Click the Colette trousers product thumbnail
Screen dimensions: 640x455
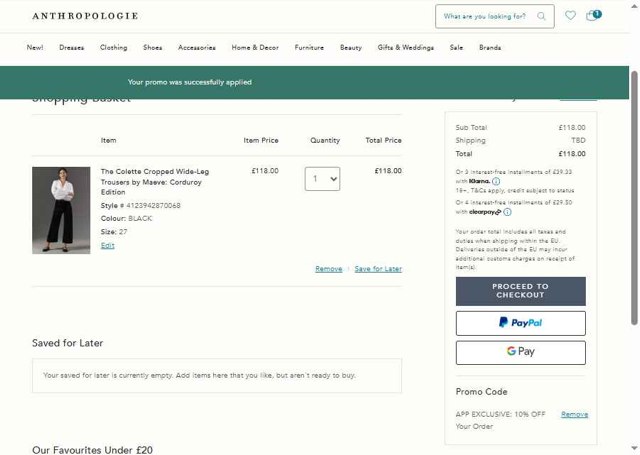point(61,210)
